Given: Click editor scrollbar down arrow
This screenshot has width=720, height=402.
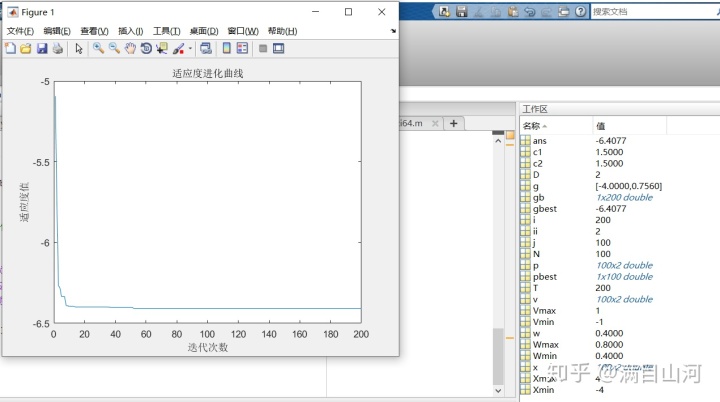Looking at the screenshot, I should [x=498, y=391].
